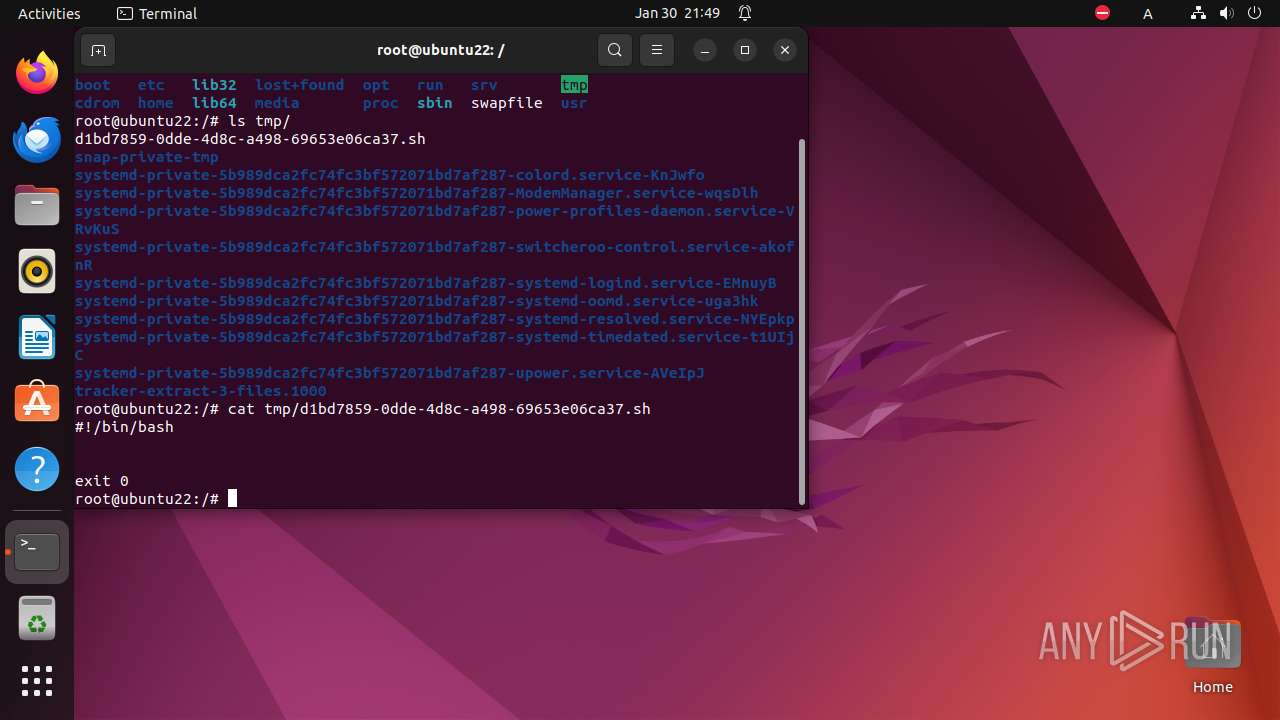Click the highlighted 'tmp' directory name
The width and height of the screenshot is (1280, 720).
(x=574, y=85)
